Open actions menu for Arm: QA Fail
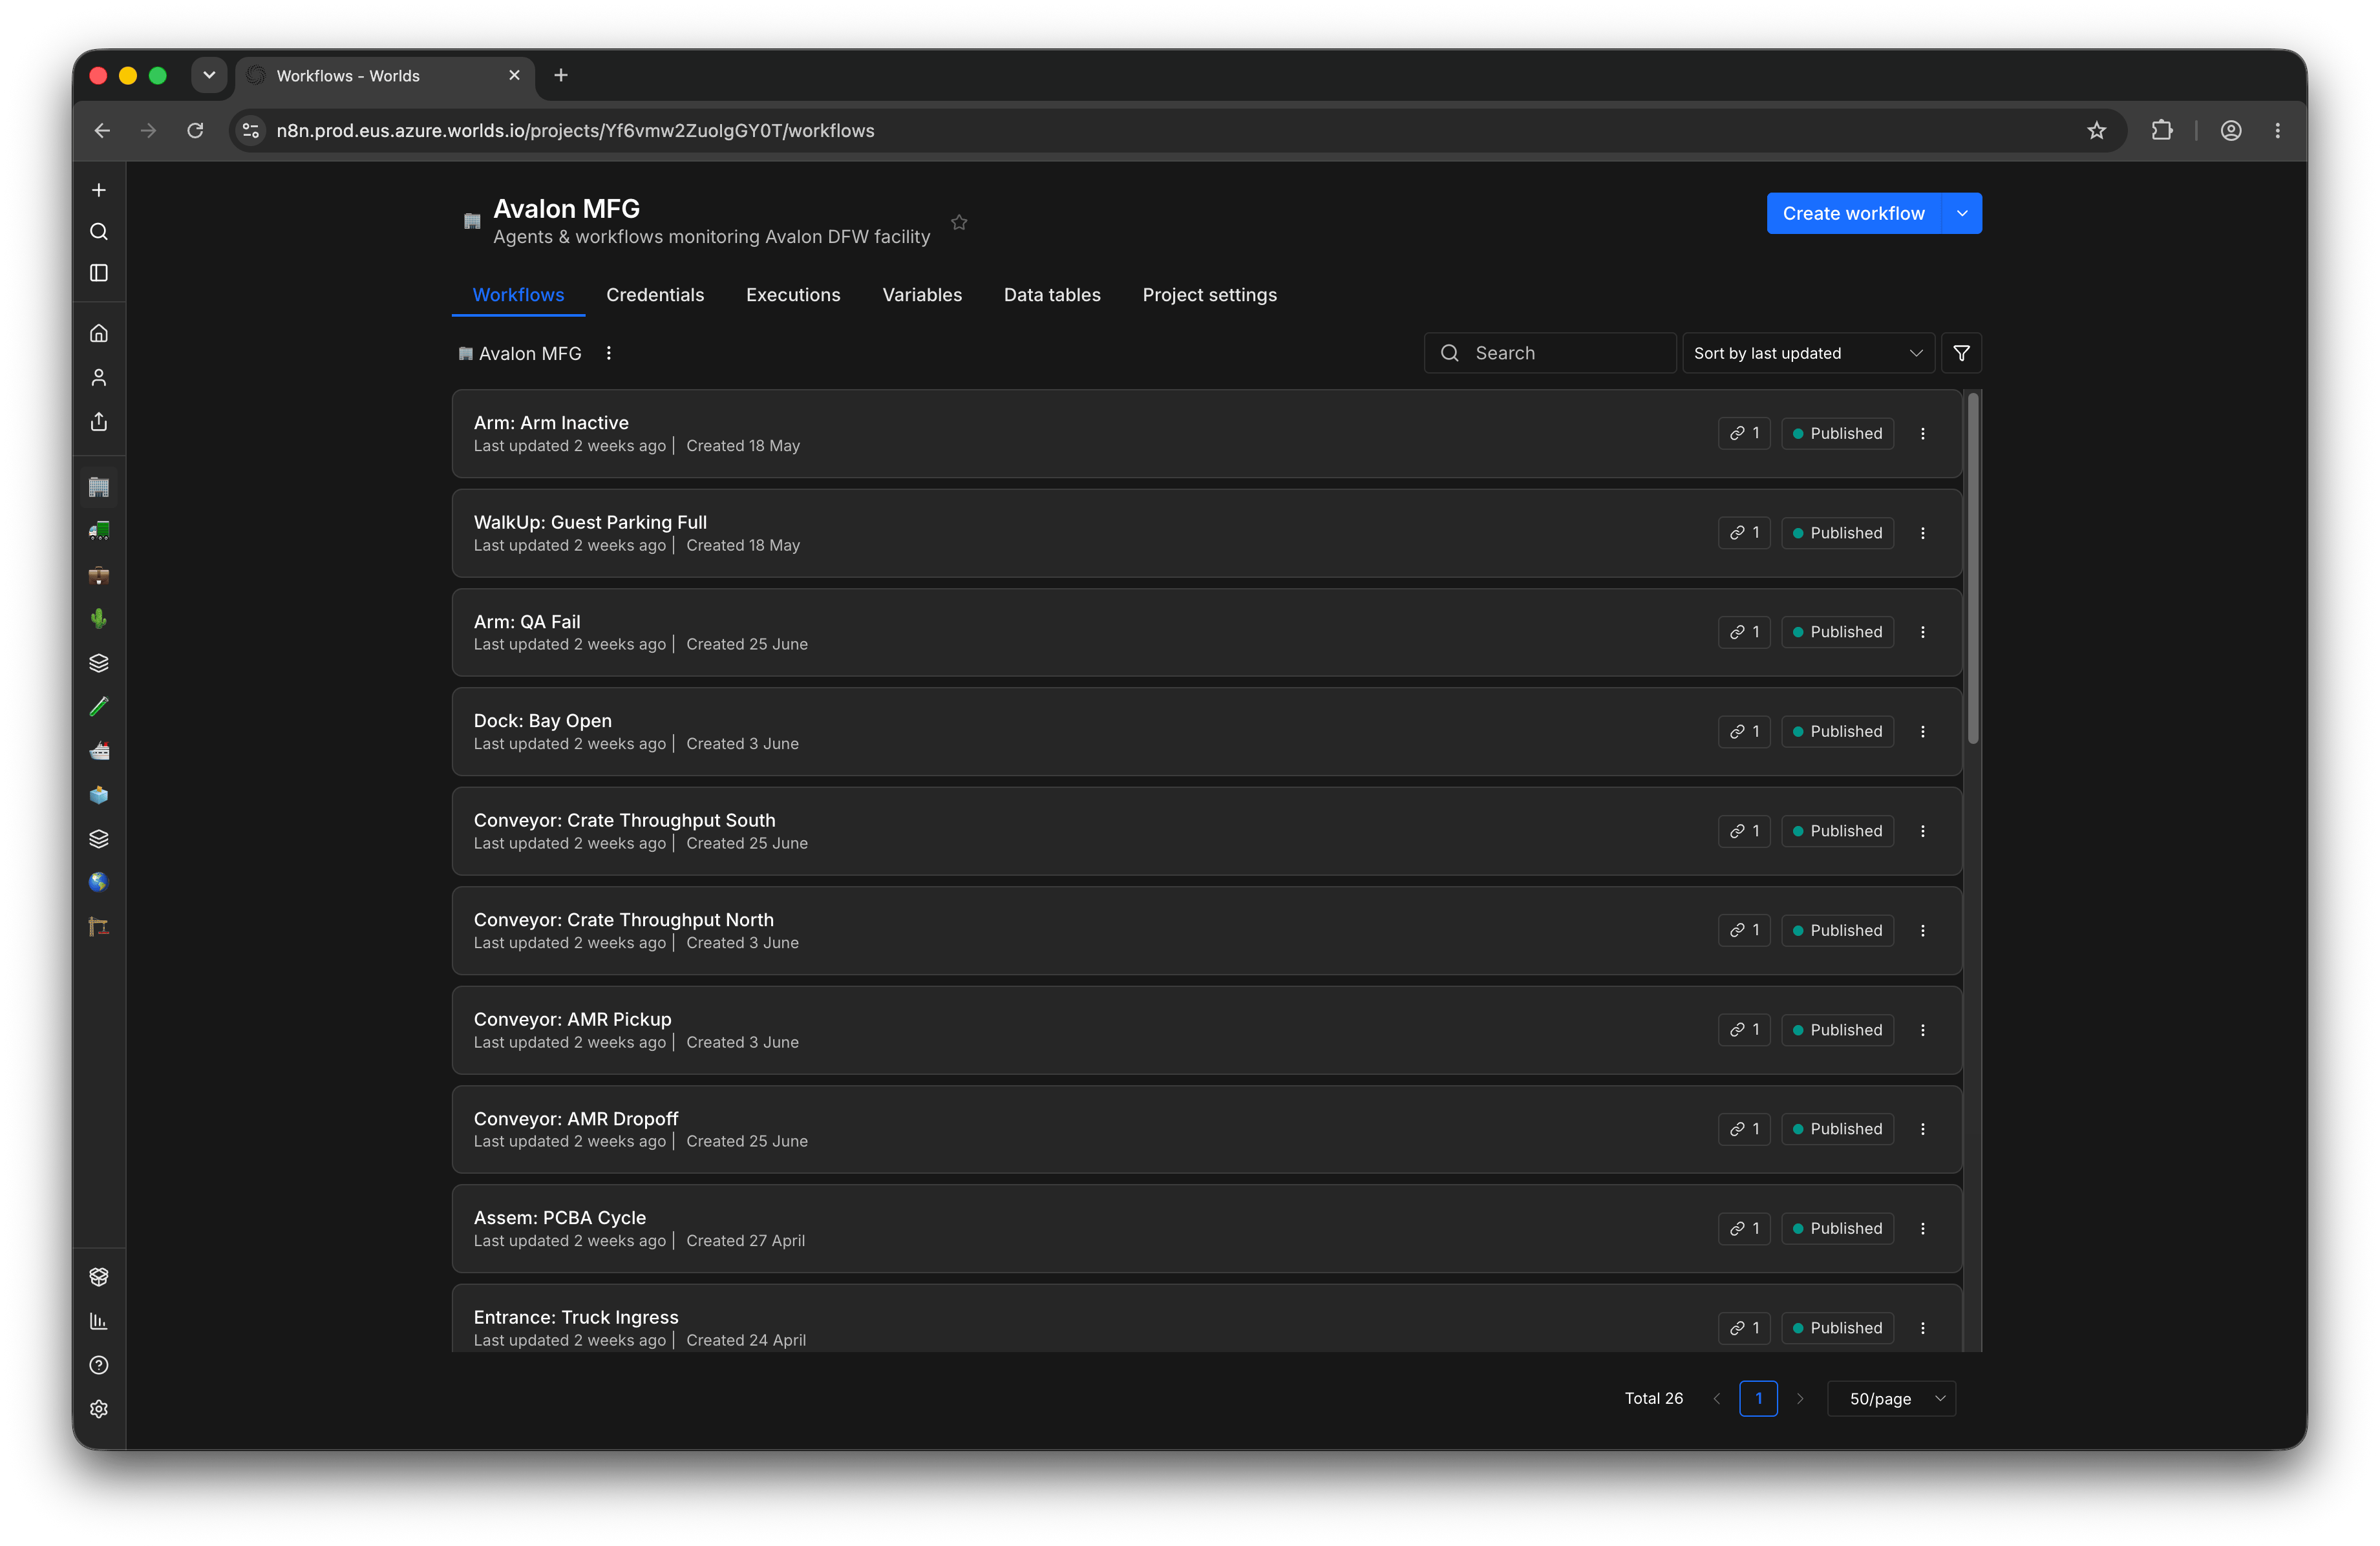This screenshot has width=2380, height=1546. (1923, 632)
